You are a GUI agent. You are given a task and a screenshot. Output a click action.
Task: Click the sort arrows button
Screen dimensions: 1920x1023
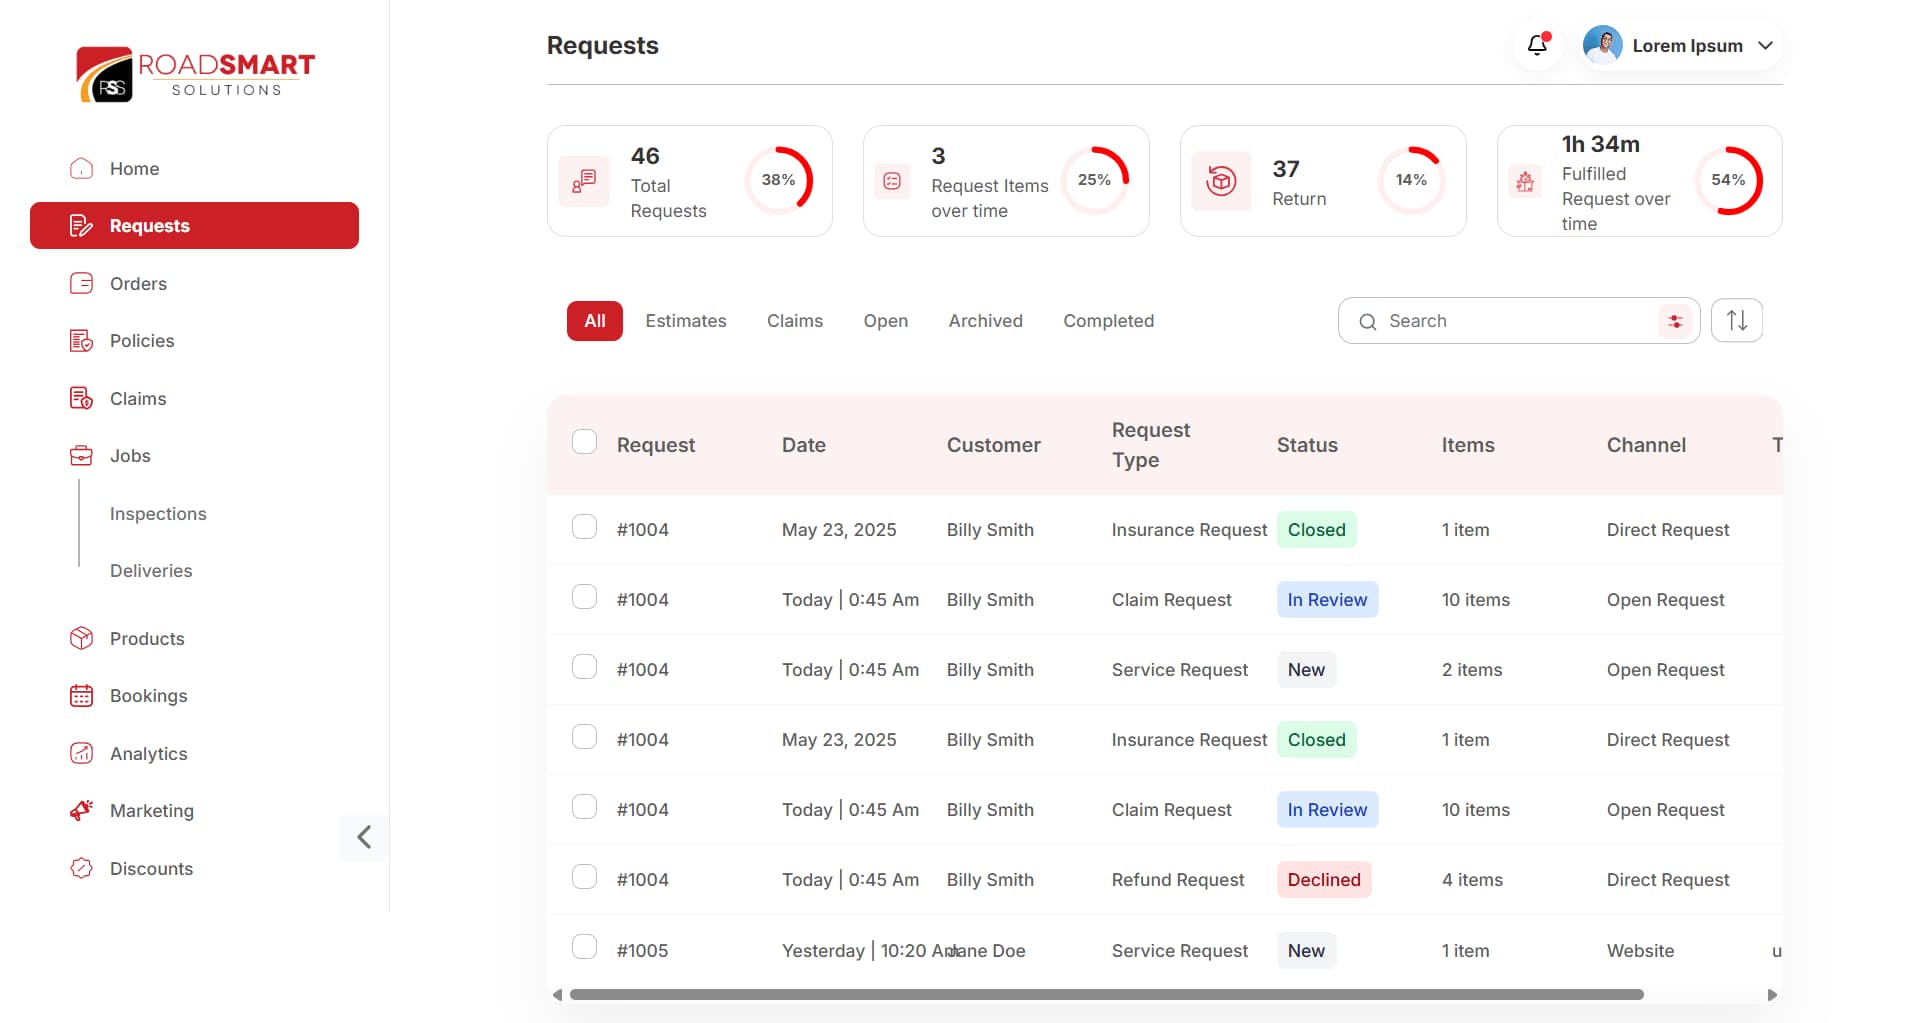pyautogui.click(x=1737, y=321)
